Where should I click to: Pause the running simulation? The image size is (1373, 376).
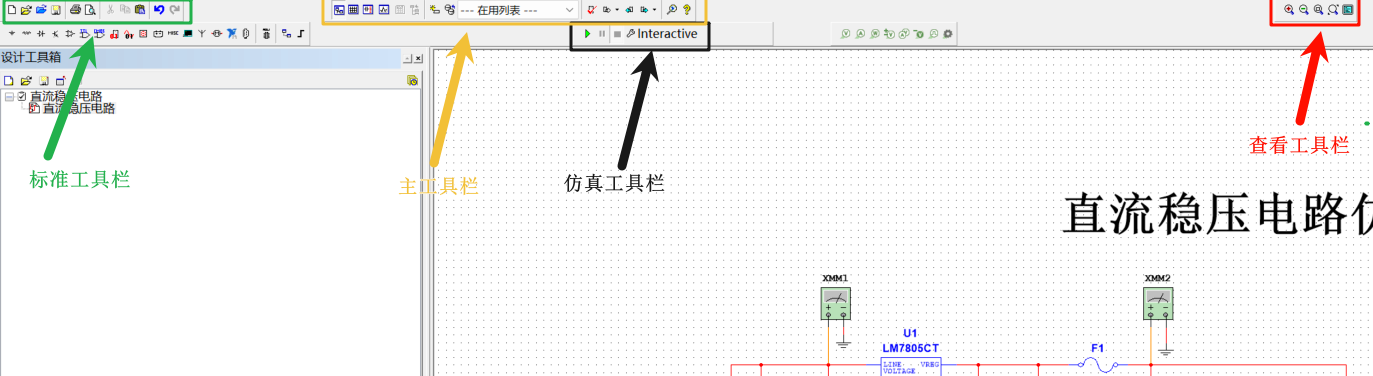click(602, 34)
